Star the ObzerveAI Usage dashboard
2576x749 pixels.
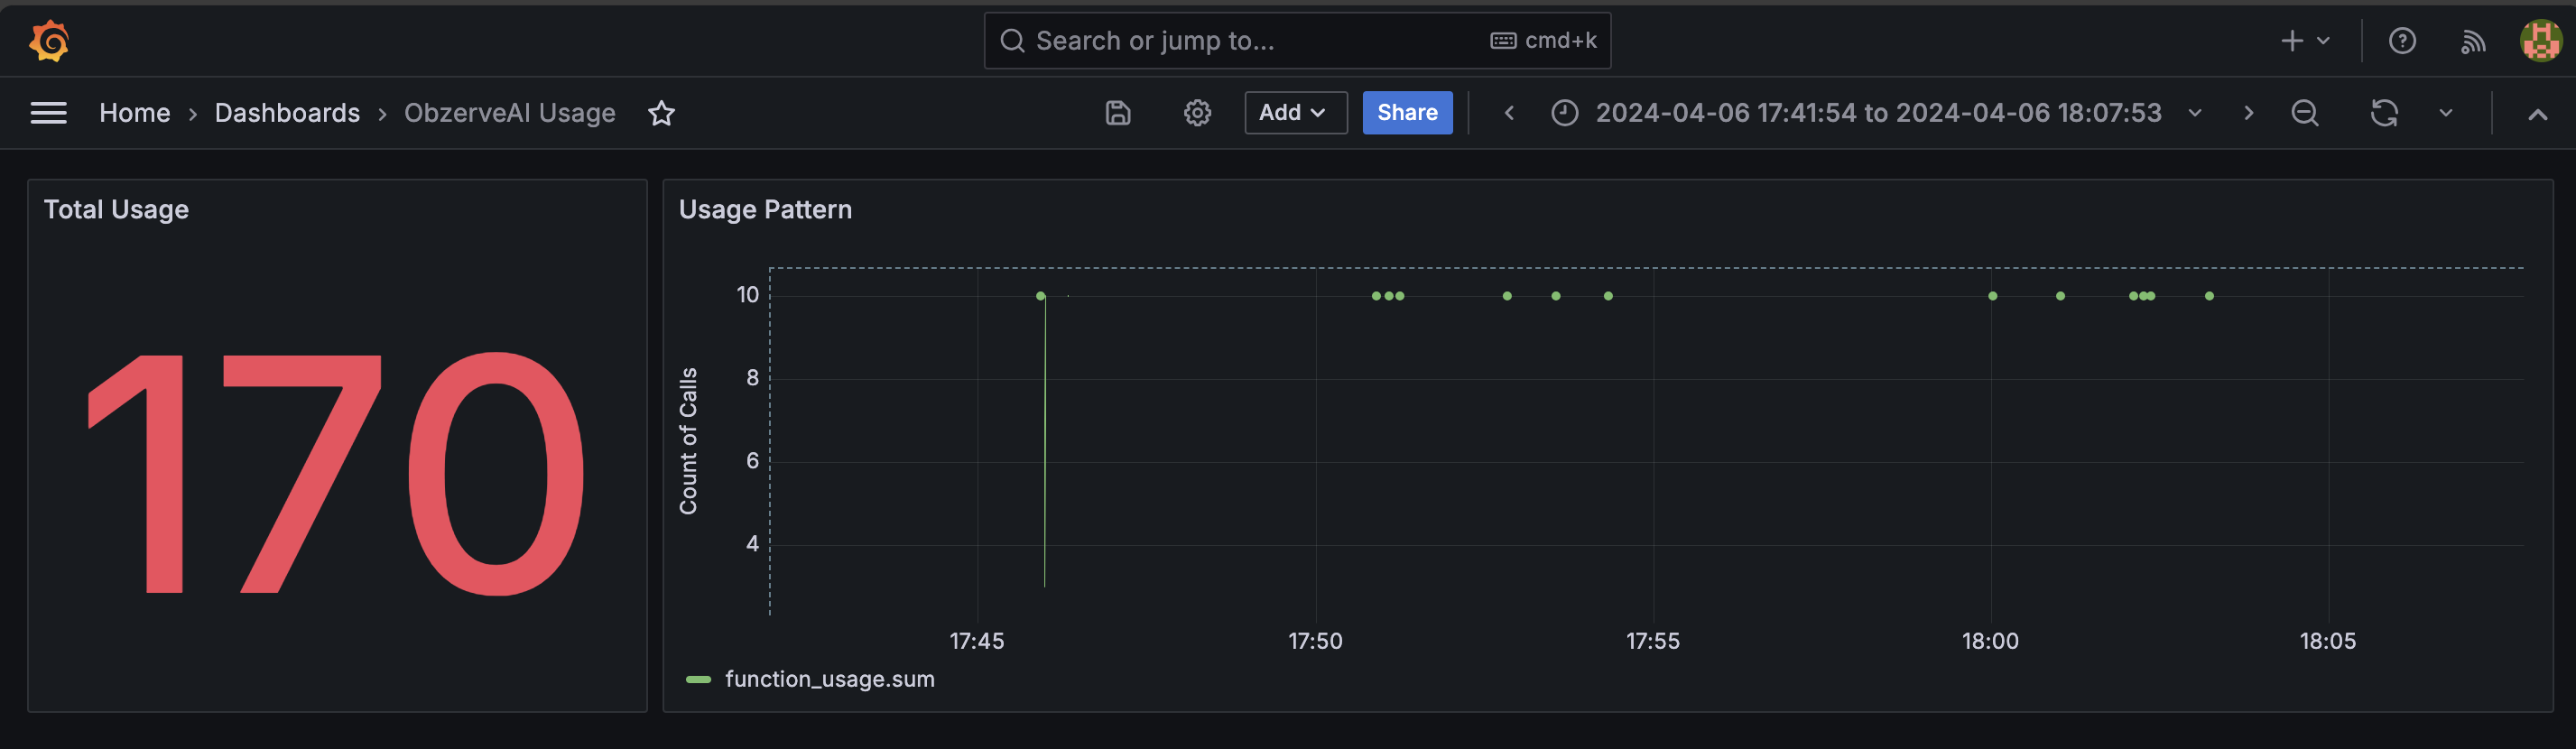pos(661,113)
